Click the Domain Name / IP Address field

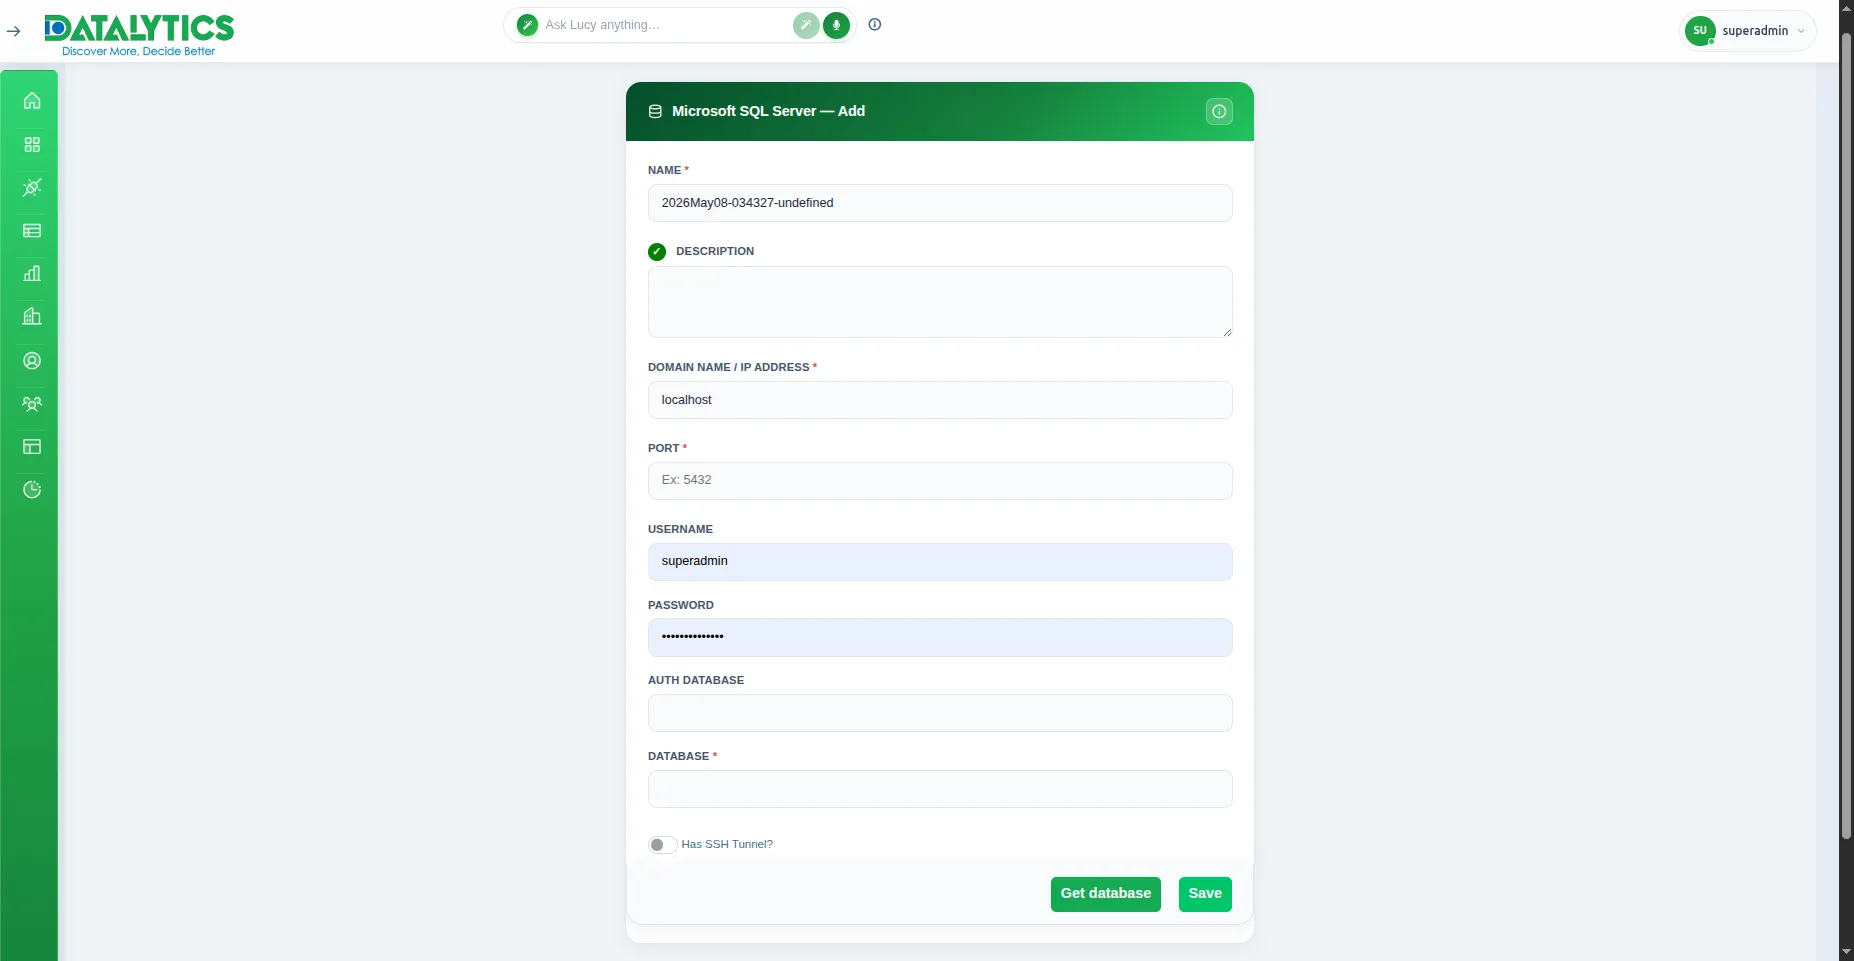pos(940,400)
